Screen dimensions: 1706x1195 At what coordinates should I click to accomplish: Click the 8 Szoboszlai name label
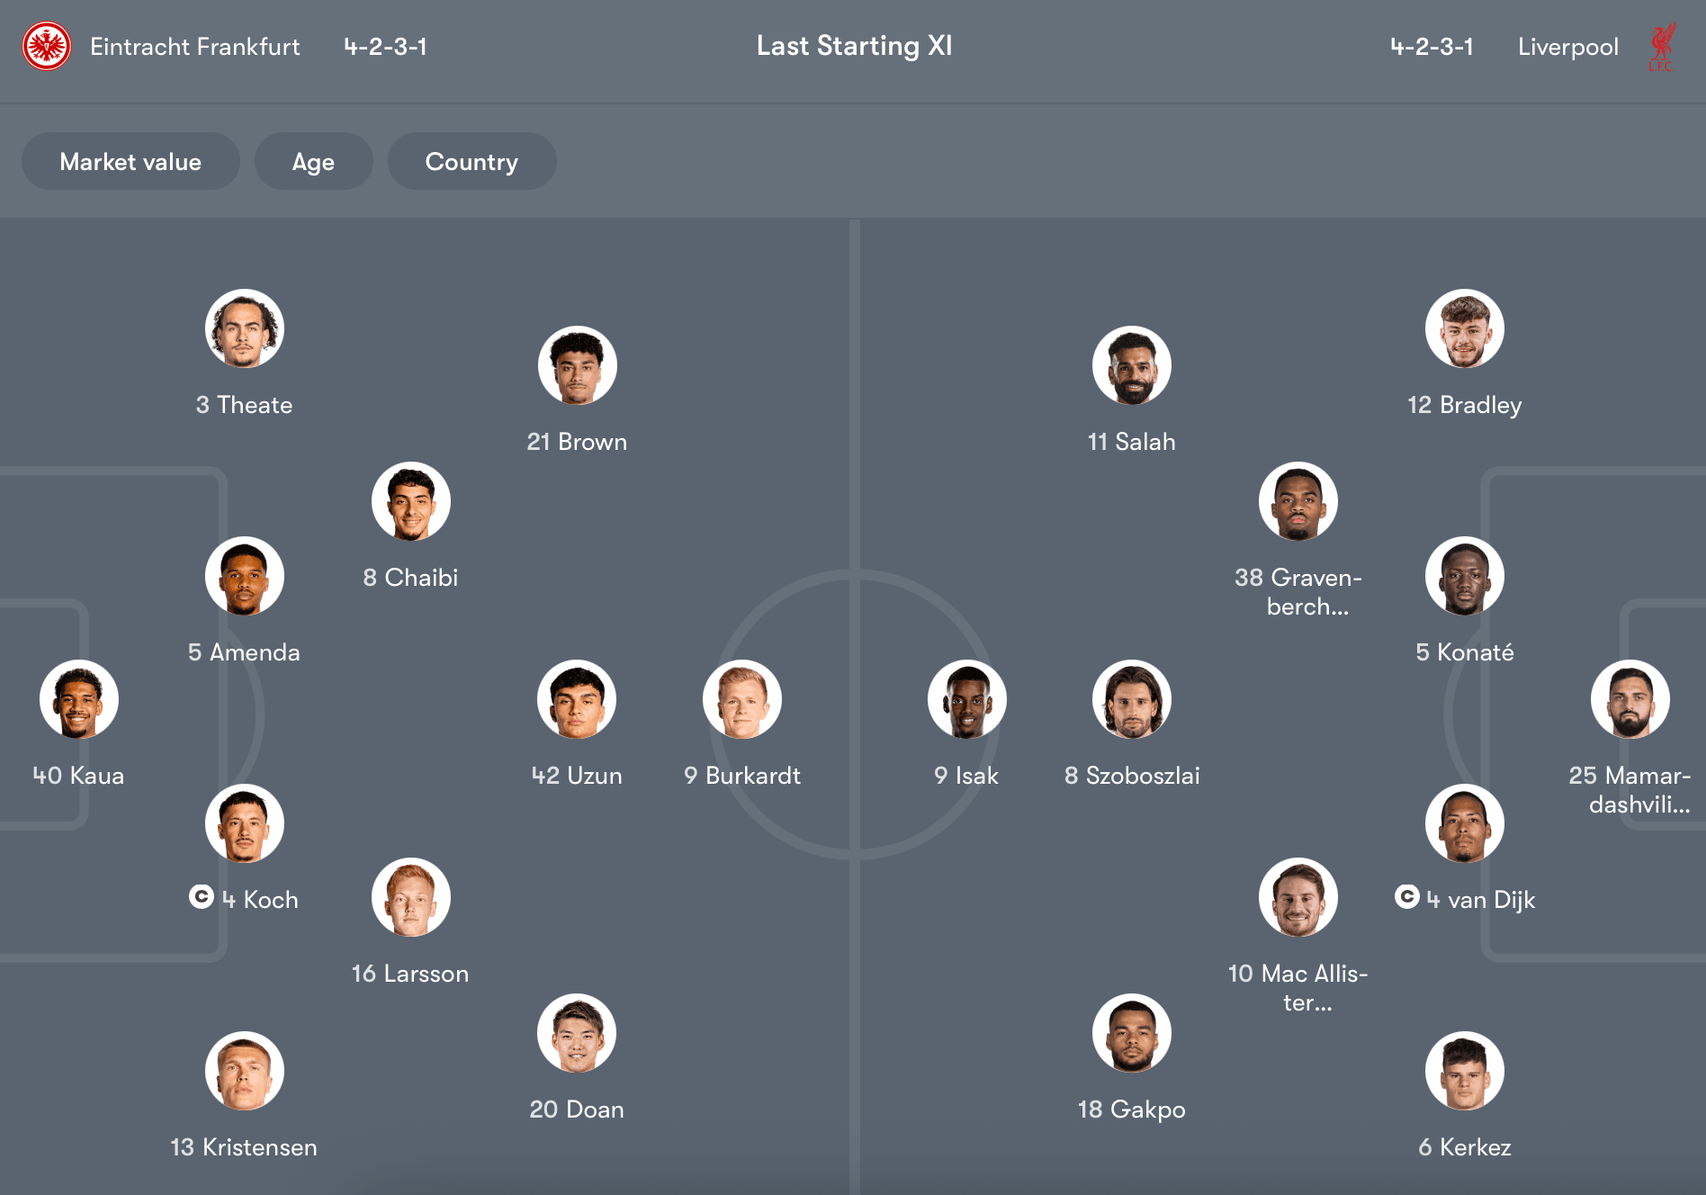tap(1131, 776)
